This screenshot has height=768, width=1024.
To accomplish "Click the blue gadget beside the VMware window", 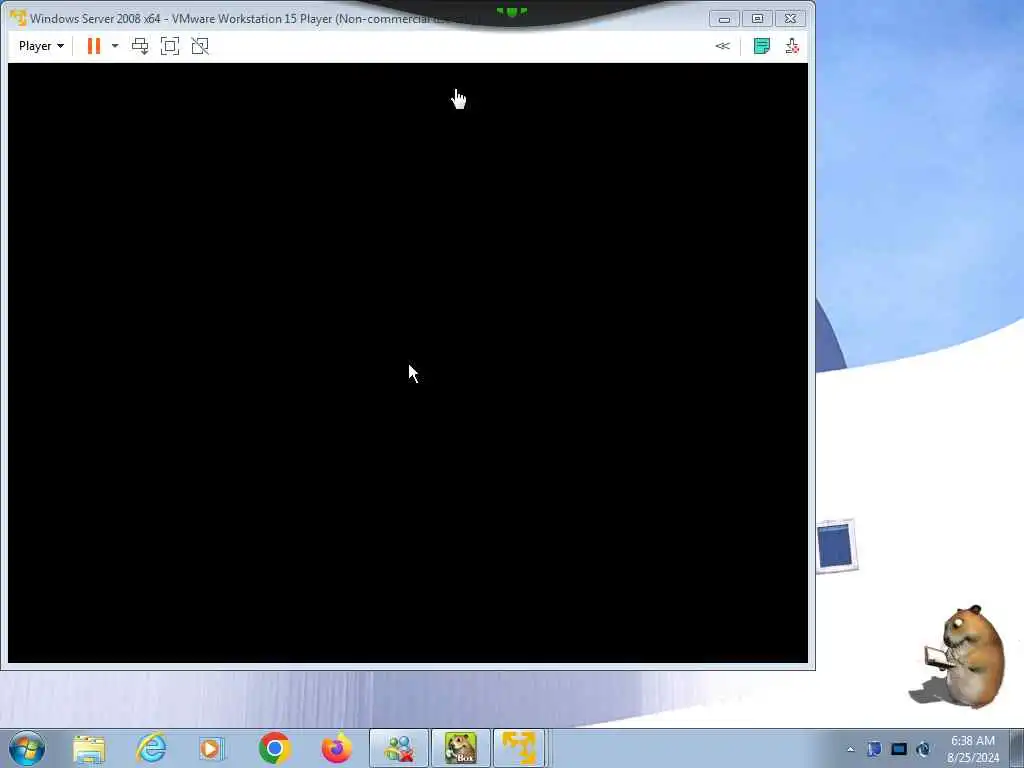I will pyautogui.click(x=836, y=546).
